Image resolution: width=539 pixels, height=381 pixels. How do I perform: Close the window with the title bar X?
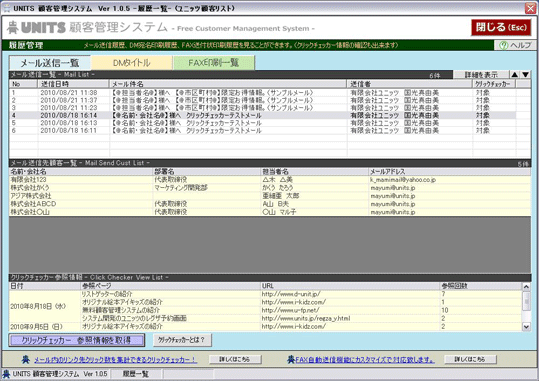pos(531,8)
